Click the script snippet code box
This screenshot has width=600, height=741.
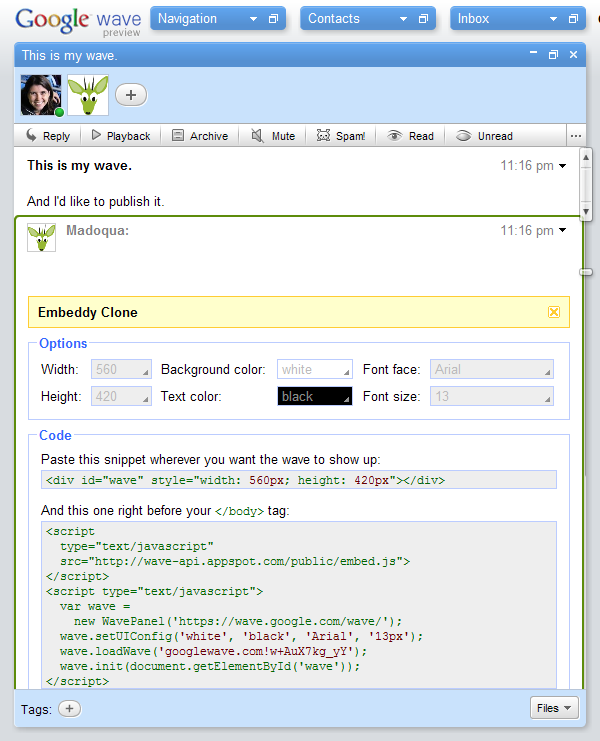coord(299,605)
